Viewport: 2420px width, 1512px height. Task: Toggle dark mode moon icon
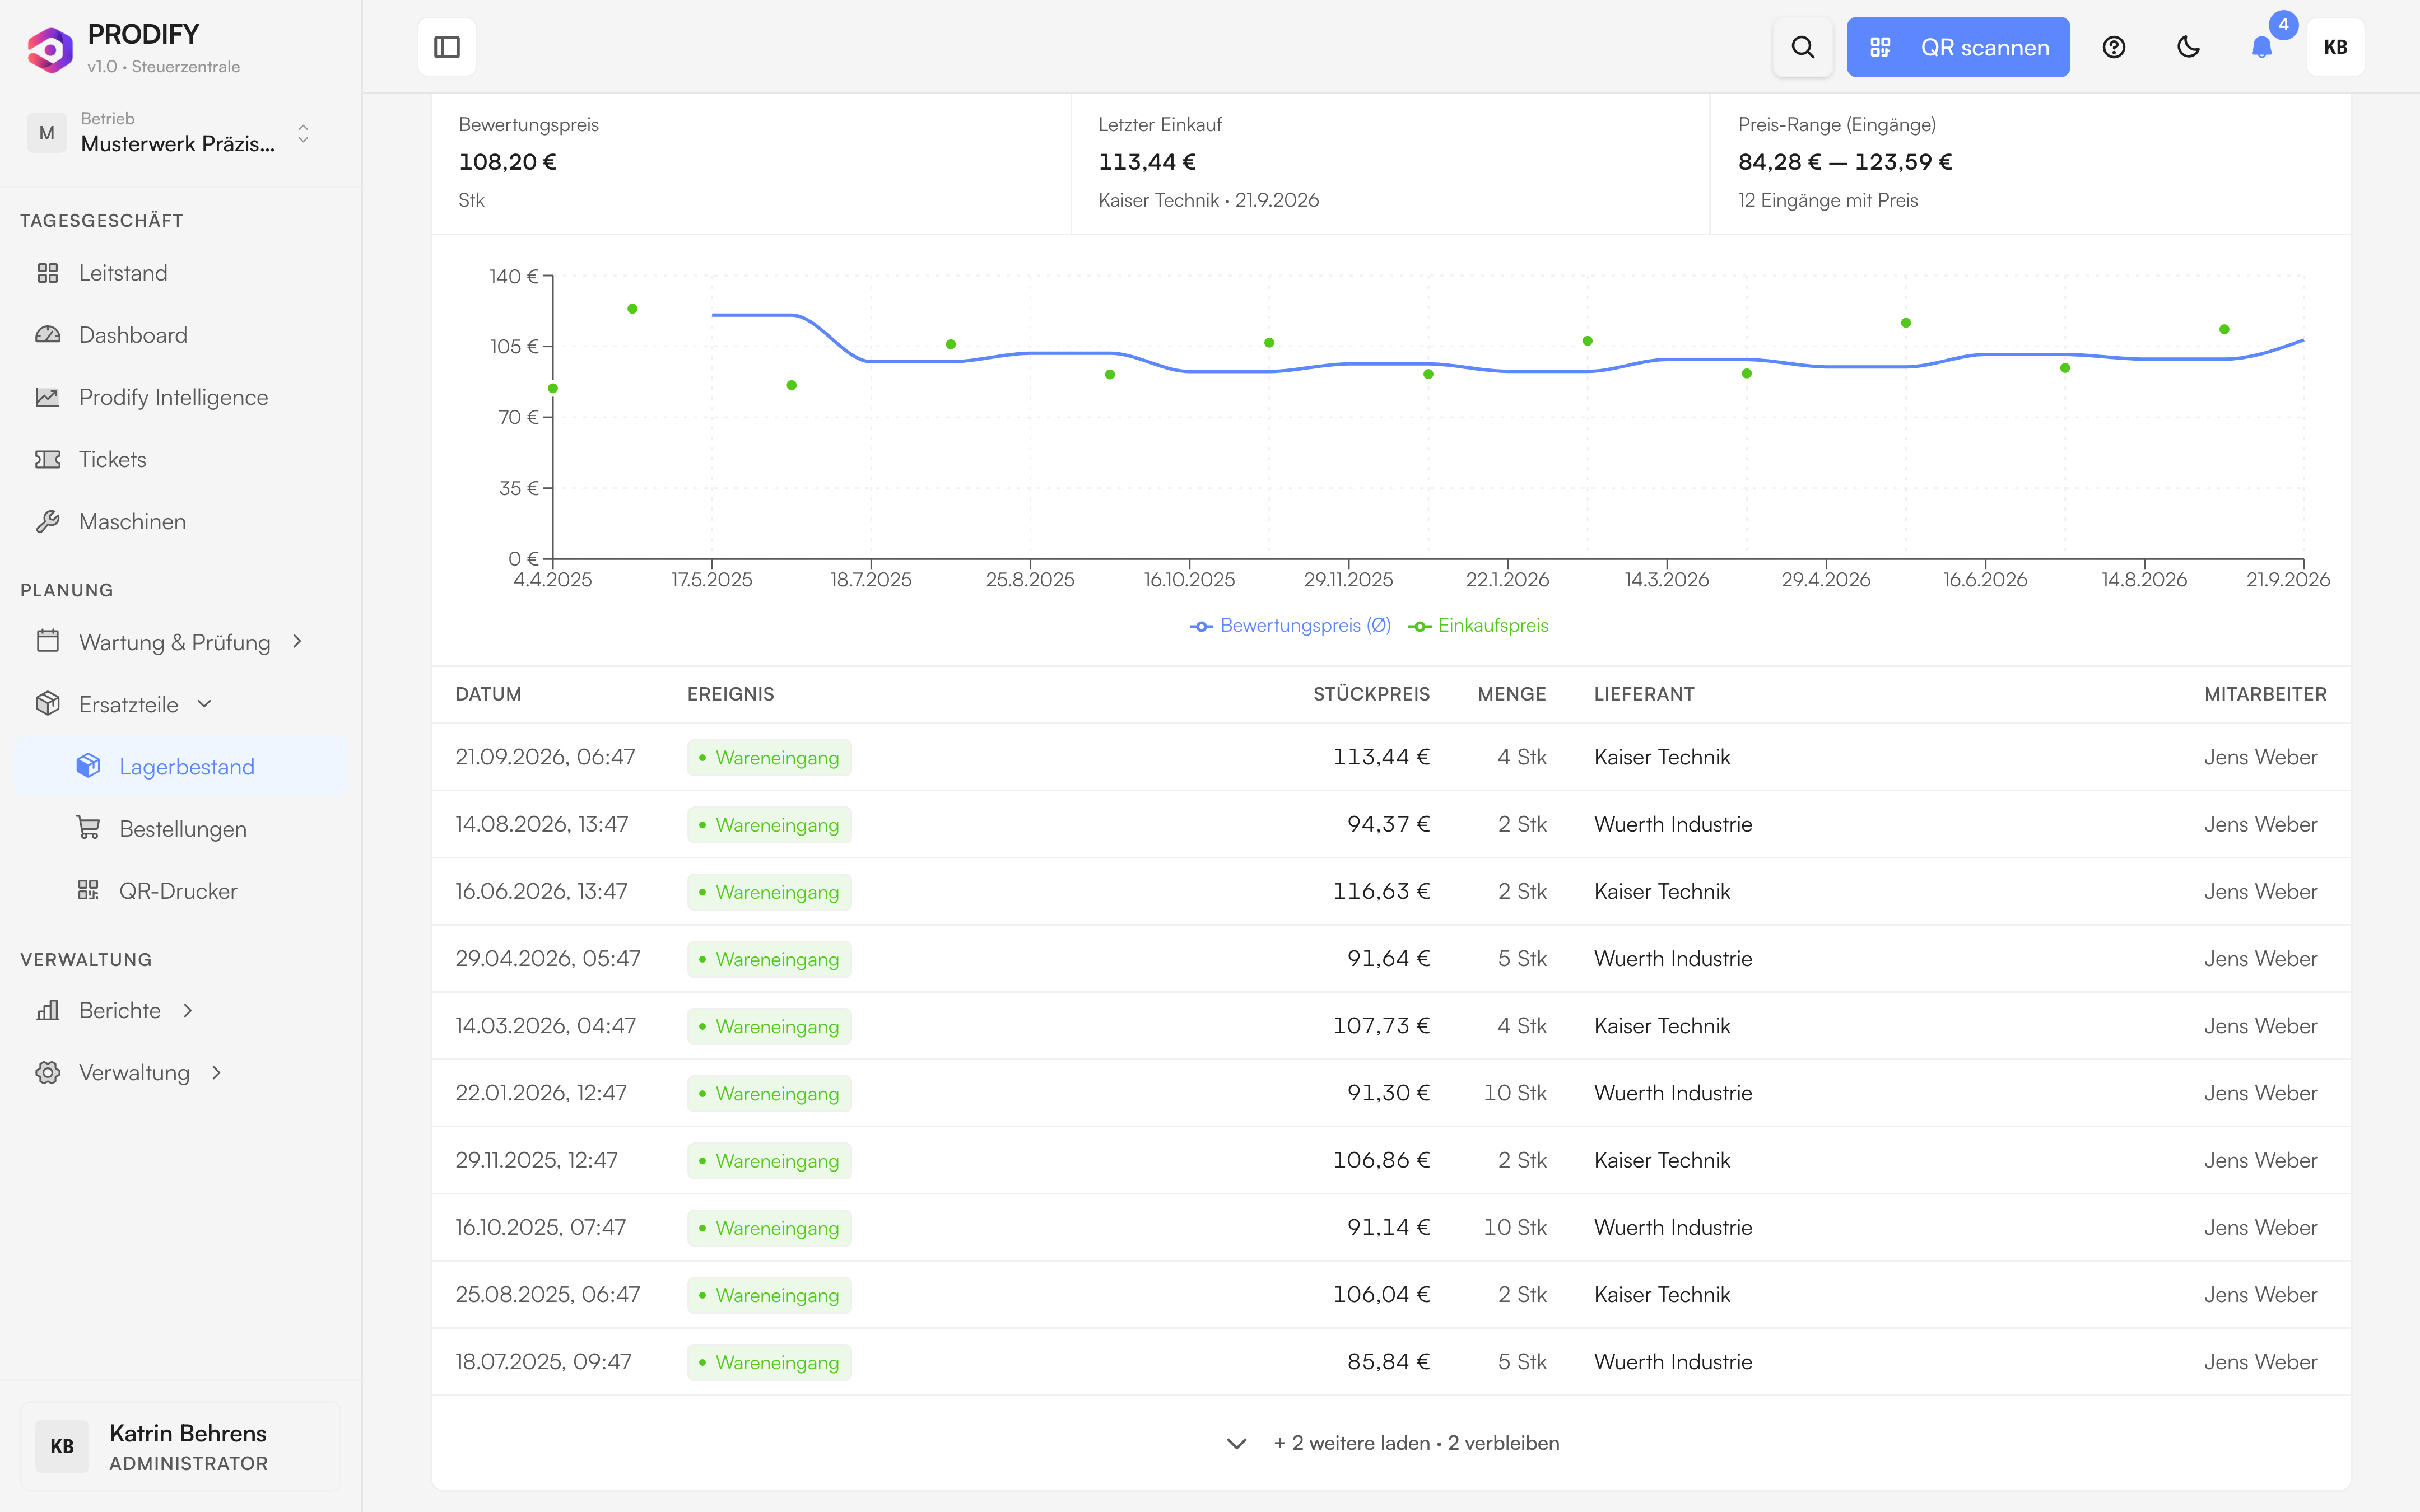click(2188, 47)
